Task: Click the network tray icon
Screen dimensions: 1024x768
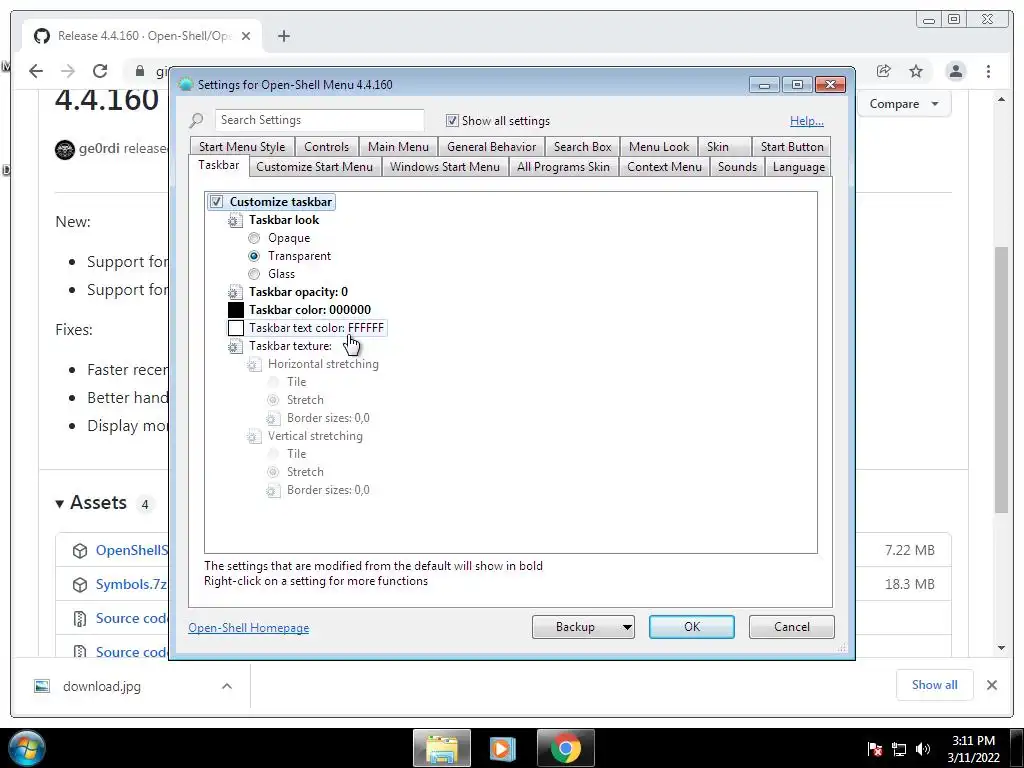Action: click(899, 749)
